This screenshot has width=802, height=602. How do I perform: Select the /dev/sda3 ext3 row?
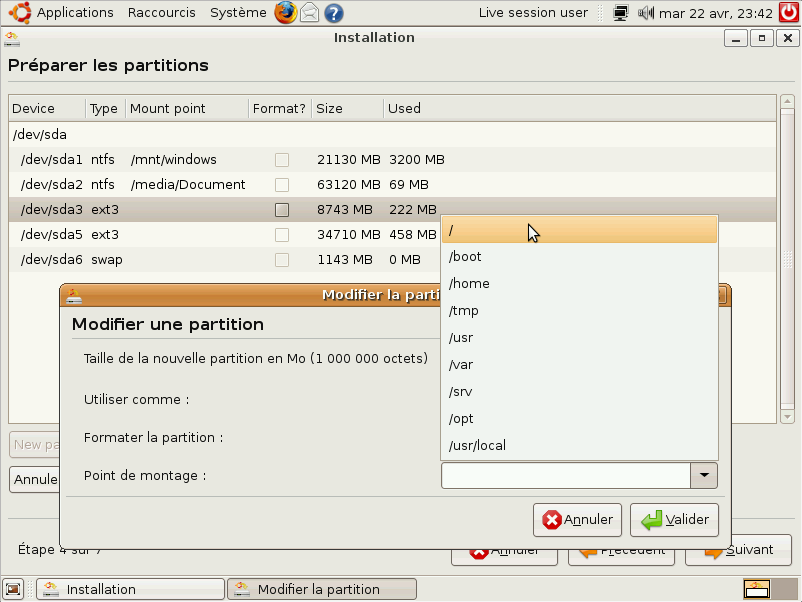392,210
